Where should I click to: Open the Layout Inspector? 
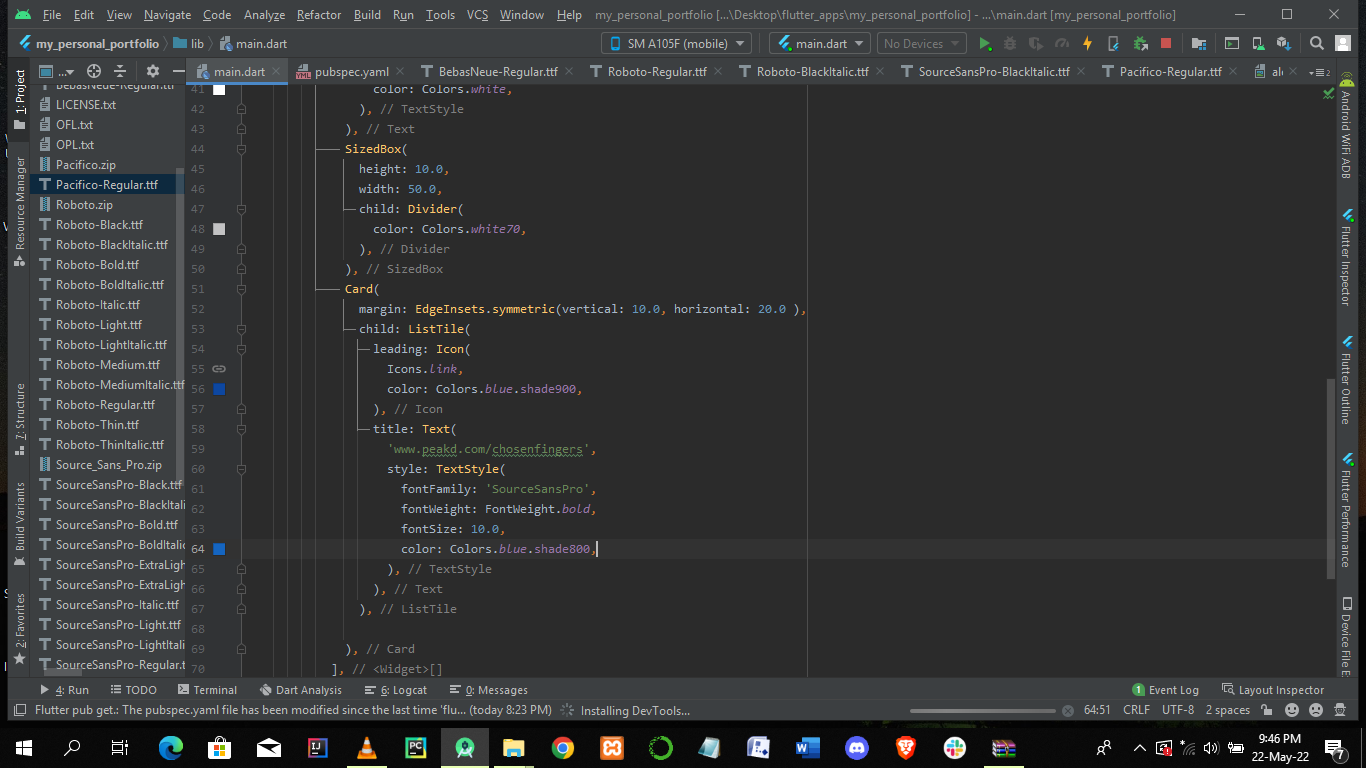pos(1272,690)
